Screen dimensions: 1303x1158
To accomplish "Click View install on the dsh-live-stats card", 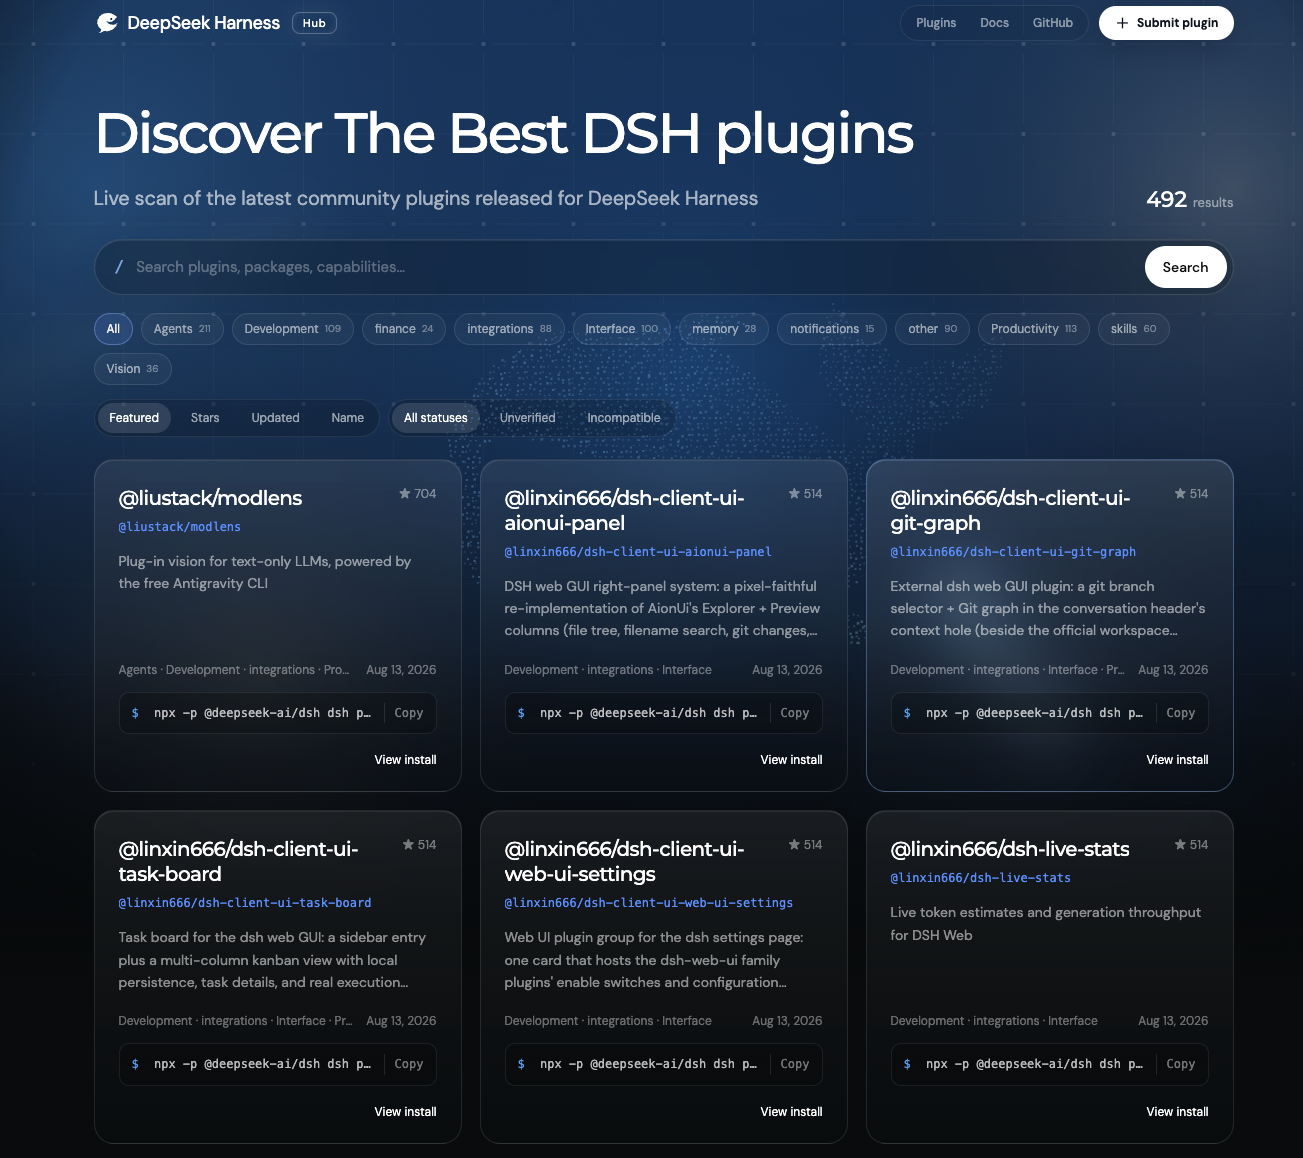I will pyautogui.click(x=1177, y=1111).
